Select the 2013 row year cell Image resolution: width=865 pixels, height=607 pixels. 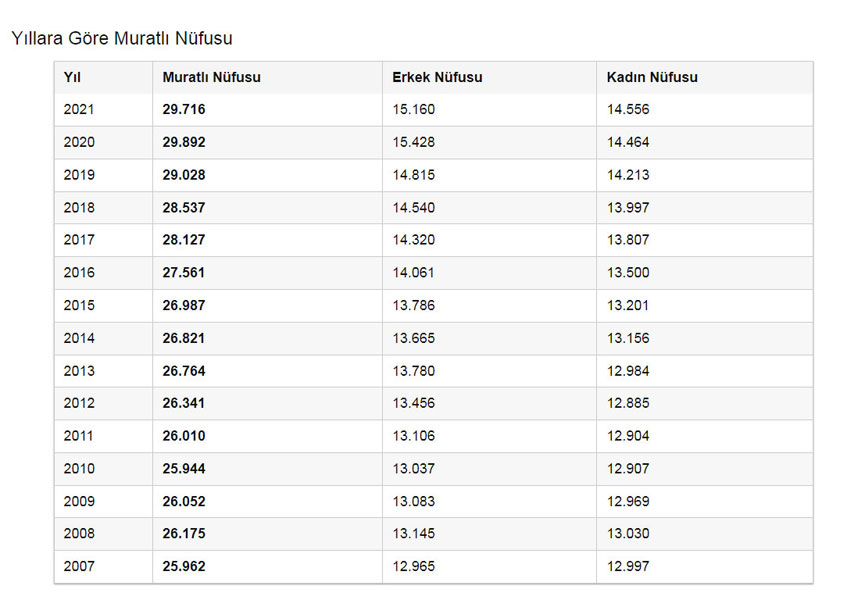click(79, 371)
